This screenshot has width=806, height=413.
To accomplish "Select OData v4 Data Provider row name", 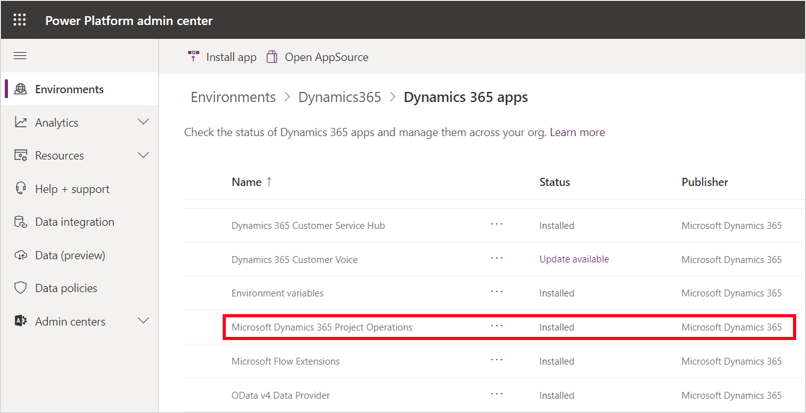I will coord(281,395).
